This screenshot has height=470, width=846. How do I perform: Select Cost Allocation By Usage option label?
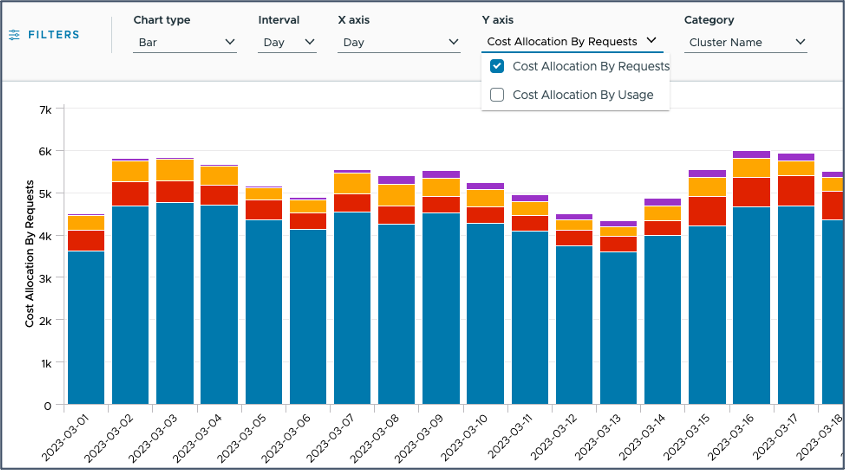[583, 95]
